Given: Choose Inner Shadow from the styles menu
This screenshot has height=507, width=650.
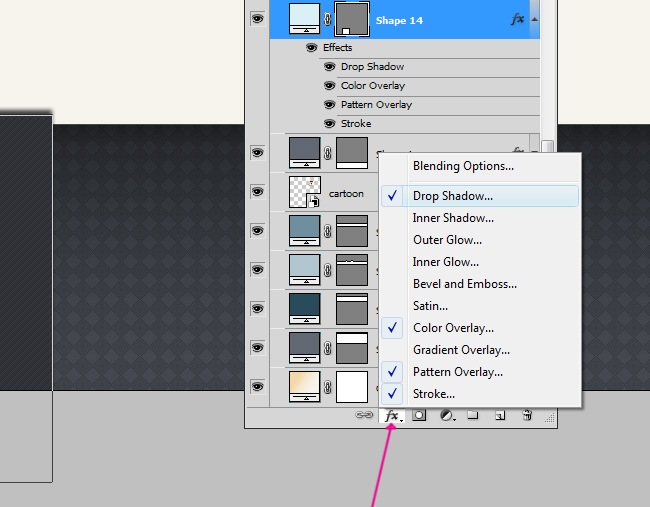Looking at the screenshot, I should tap(453, 218).
